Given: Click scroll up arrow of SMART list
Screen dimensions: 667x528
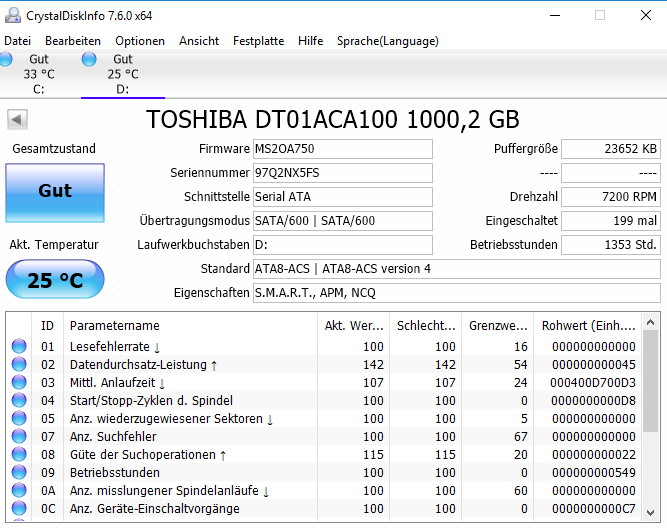Looking at the screenshot, I should (650, 323).
